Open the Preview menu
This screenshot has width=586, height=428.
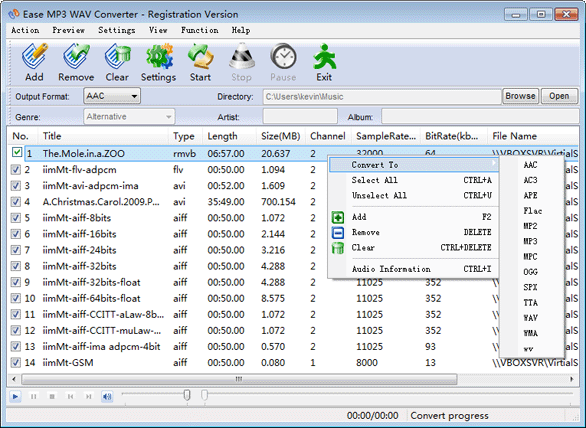click(x=68, y=30)
